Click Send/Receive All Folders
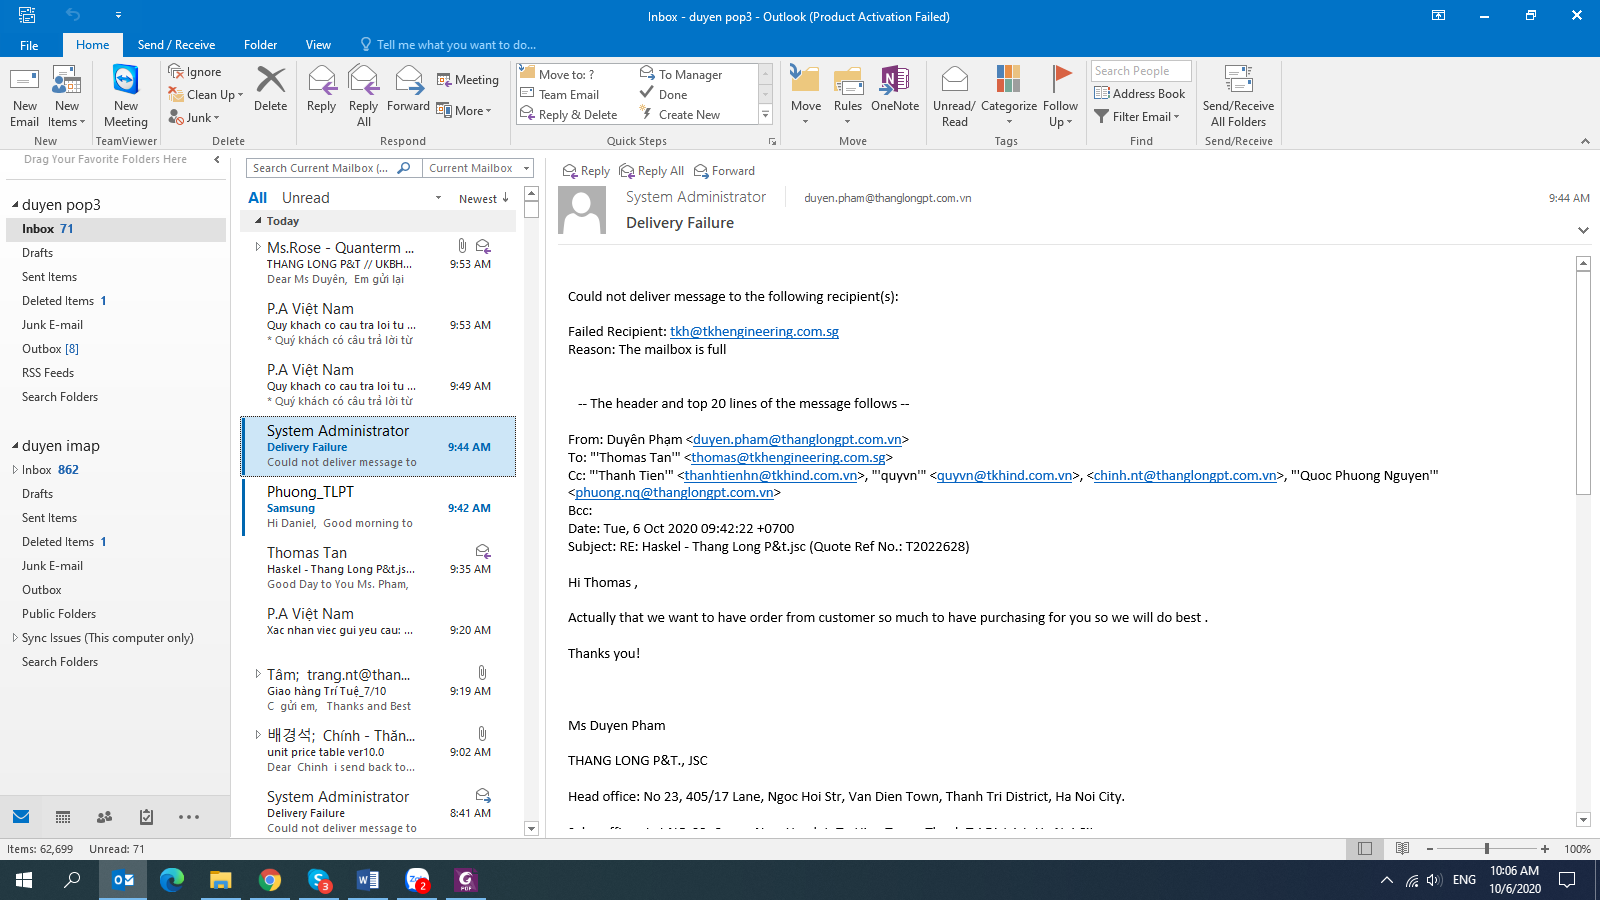The height and width of the screenshot is (900, 1600). tap(1238, 97)
